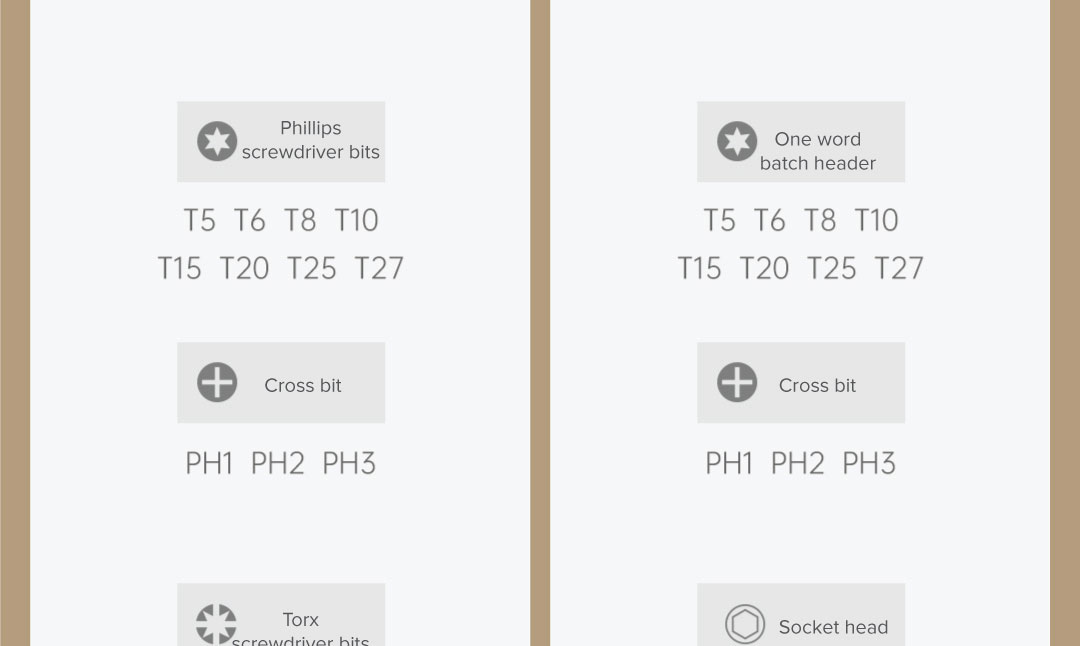Click the star icon beside Phillips screwdriver bits

[216, 141]
